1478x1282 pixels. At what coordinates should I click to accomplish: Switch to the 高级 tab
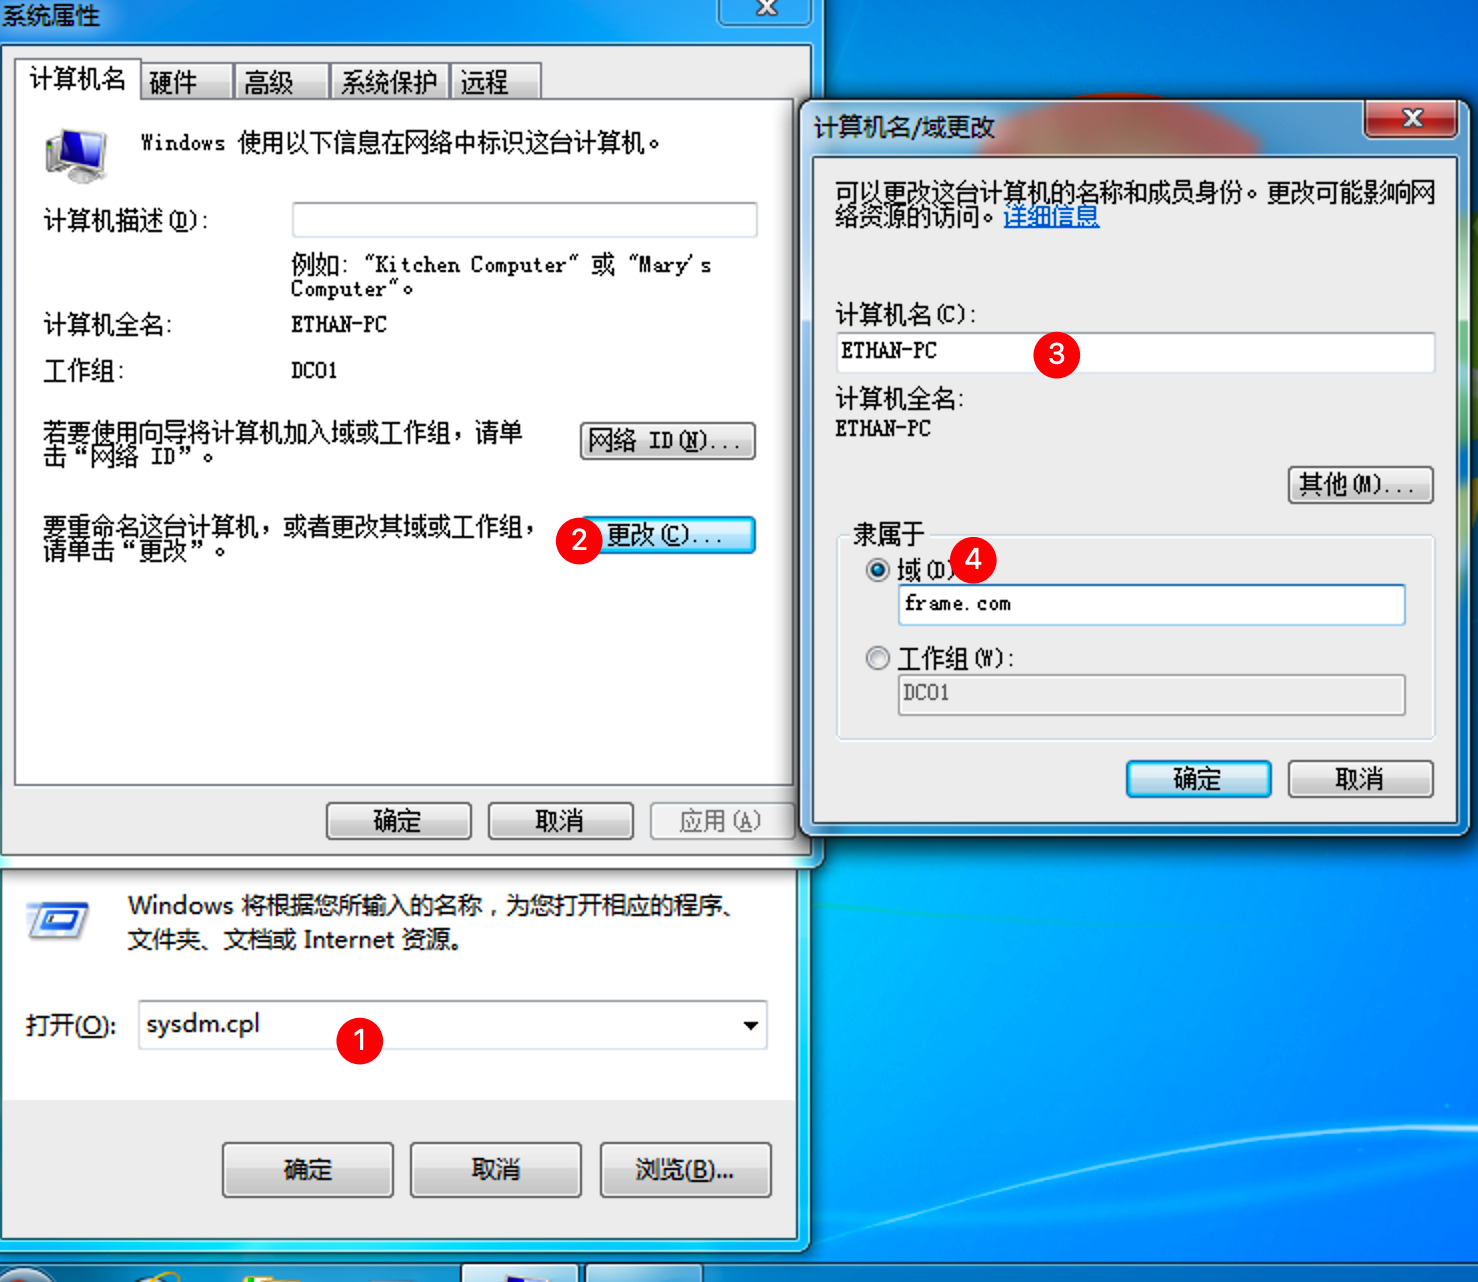[x=281, y=81]
